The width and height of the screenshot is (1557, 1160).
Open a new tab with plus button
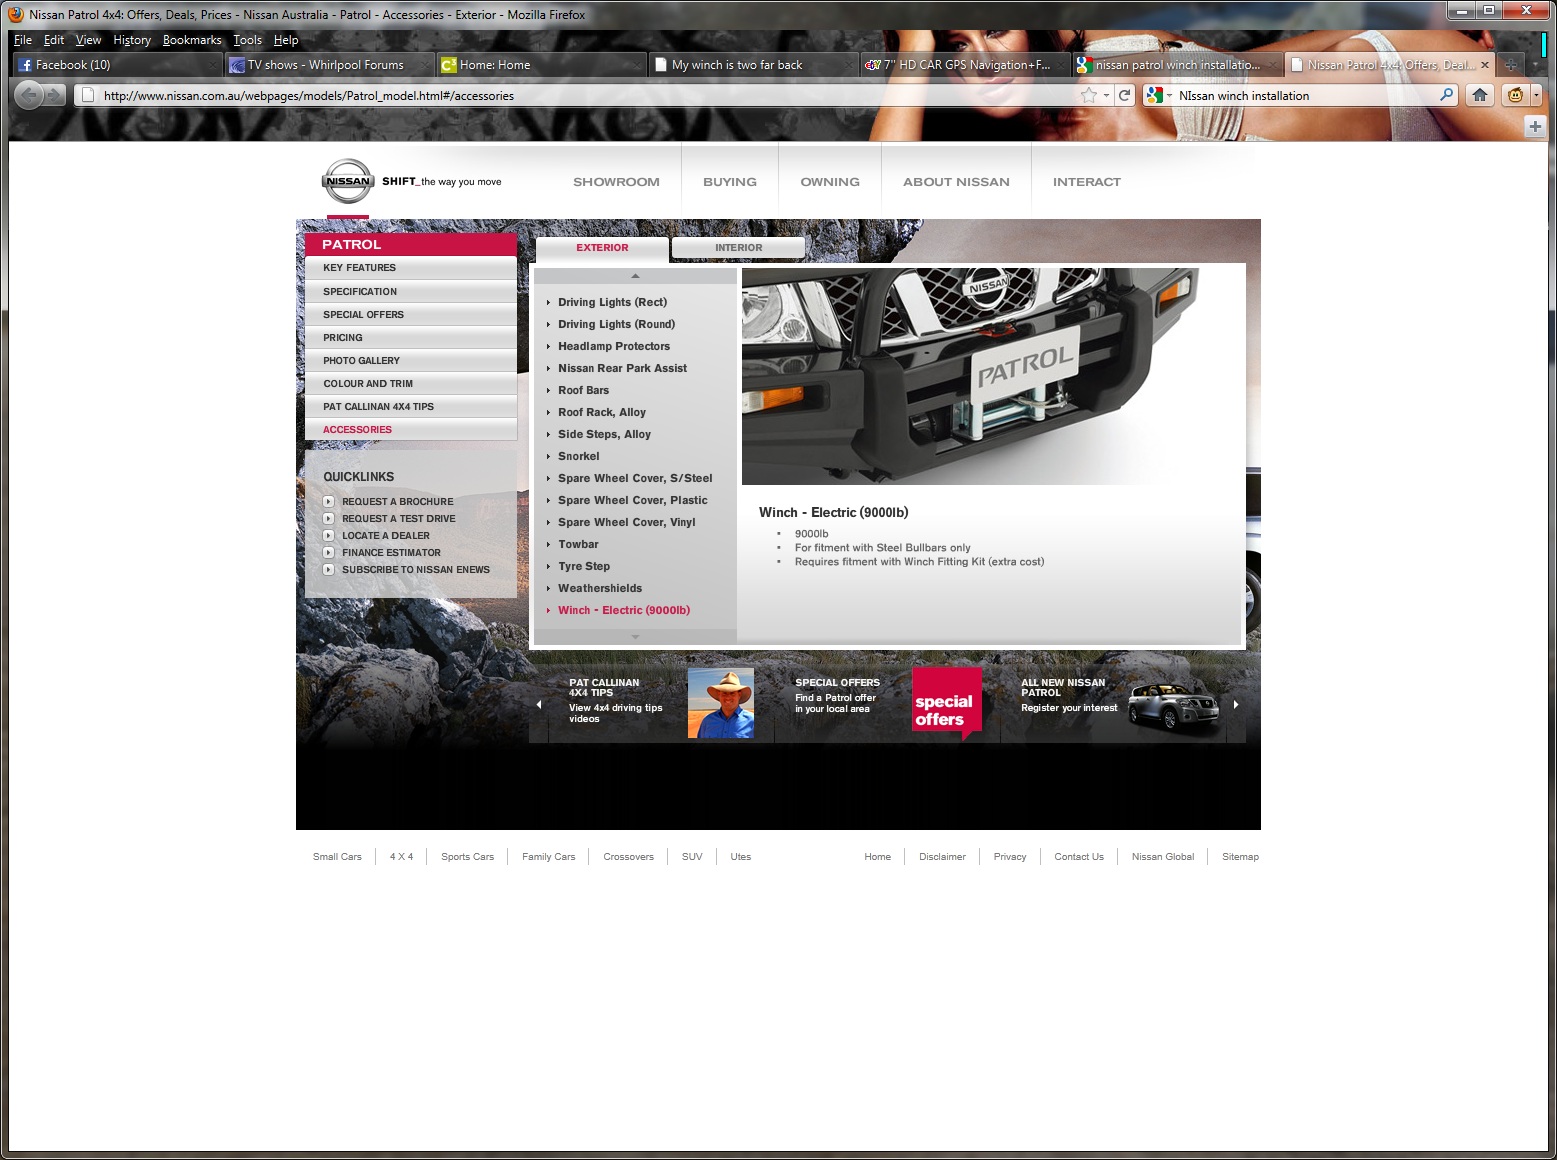(1511, 65)
